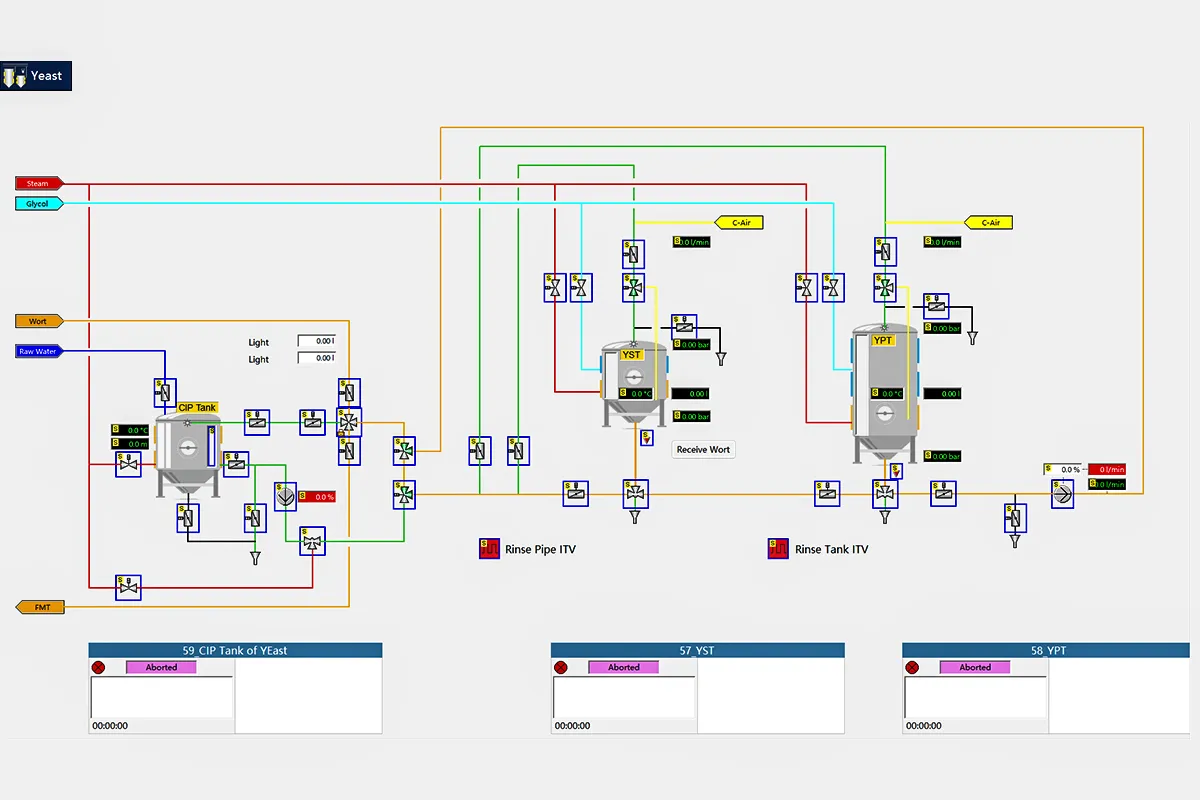Click the three-way valve below the CIP pump
The width and height of the screenshot is (1200, 800).
[313, 541]
